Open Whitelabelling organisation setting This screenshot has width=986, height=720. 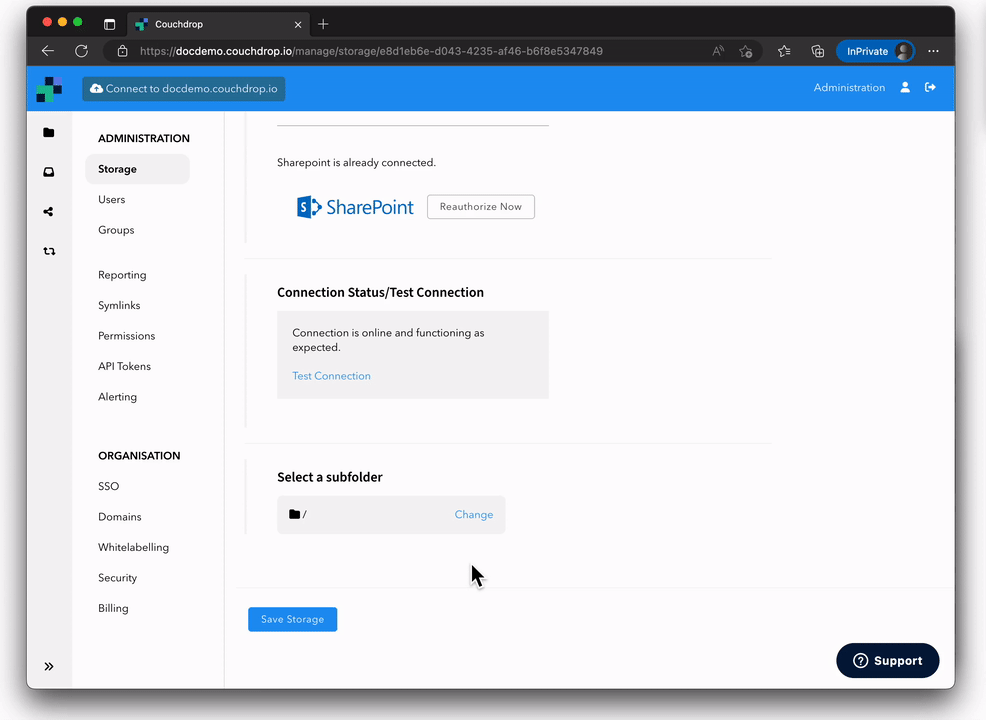click(133, 547)
